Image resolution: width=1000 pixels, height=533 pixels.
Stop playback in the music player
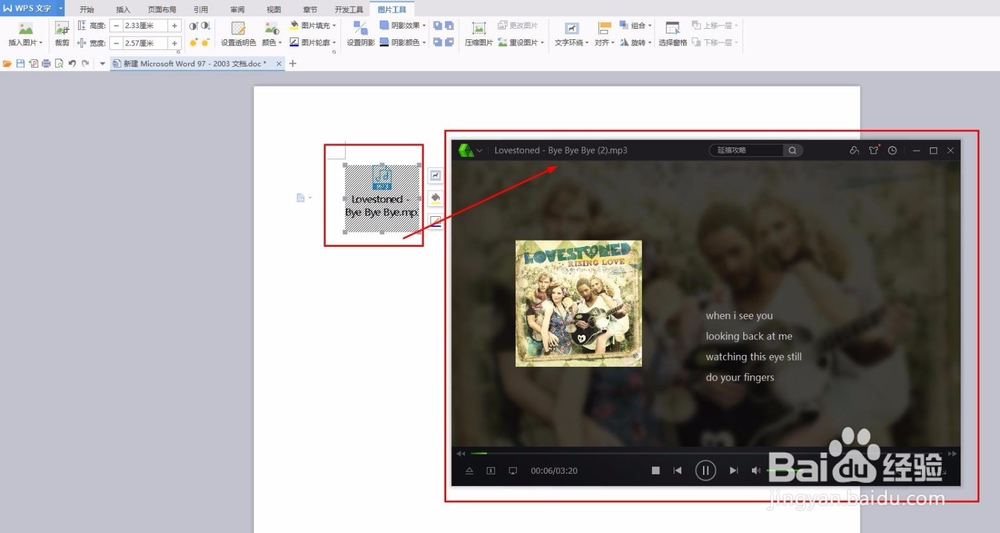point(656,471)
